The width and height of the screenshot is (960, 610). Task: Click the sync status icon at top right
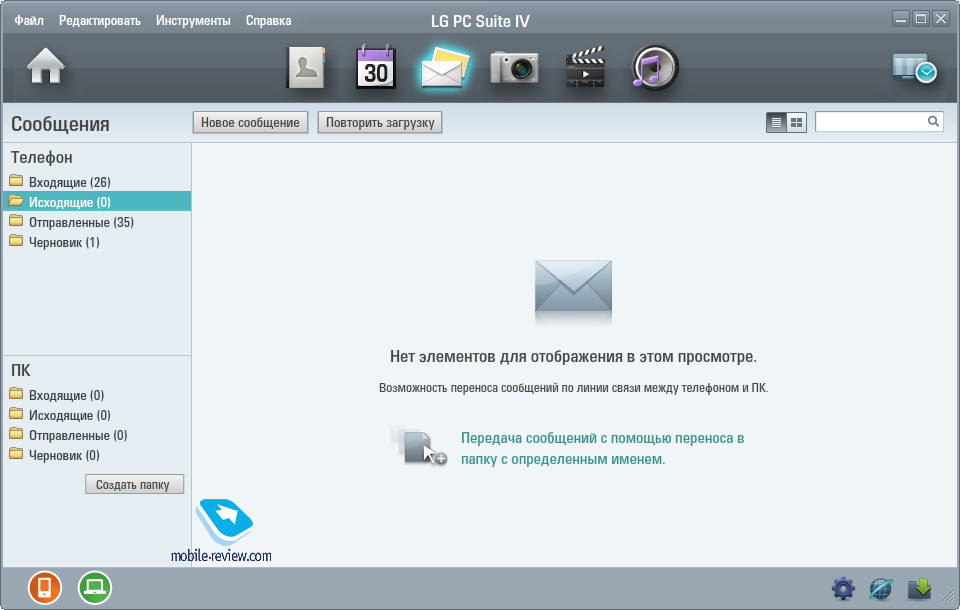tap(914, 67)
